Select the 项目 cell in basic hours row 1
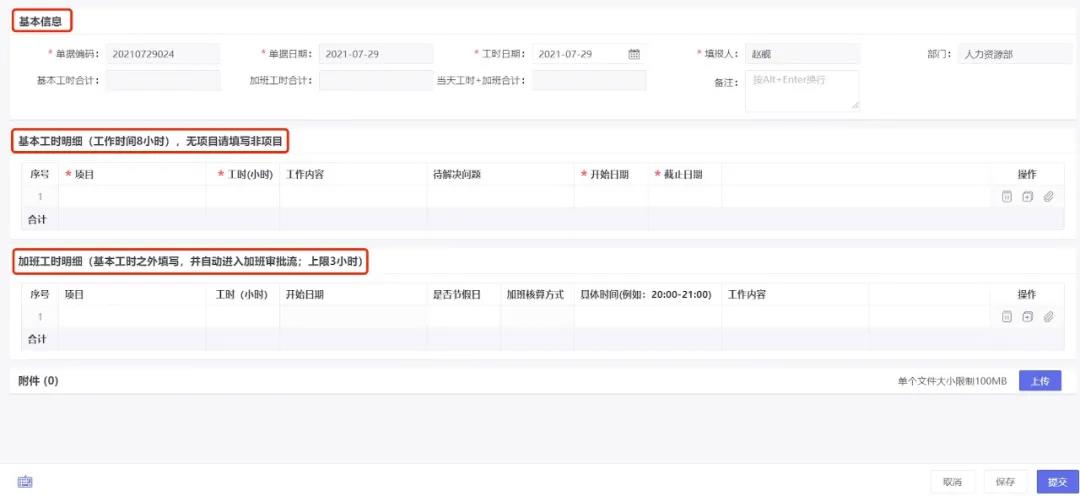Screen dimensions: 1080x496 click(x=132, y=197)
